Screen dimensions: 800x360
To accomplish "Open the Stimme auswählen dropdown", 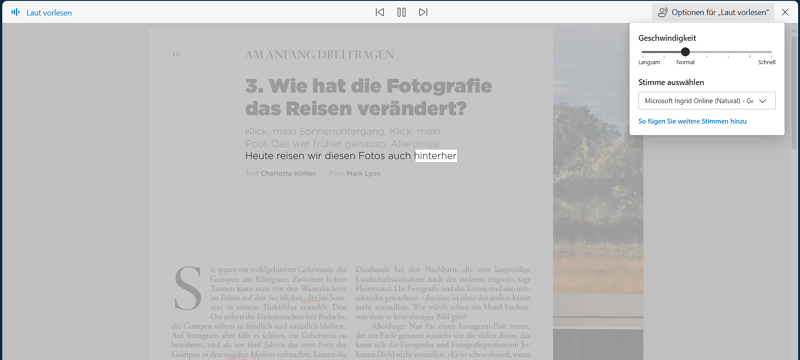I will tap(707, 100).
